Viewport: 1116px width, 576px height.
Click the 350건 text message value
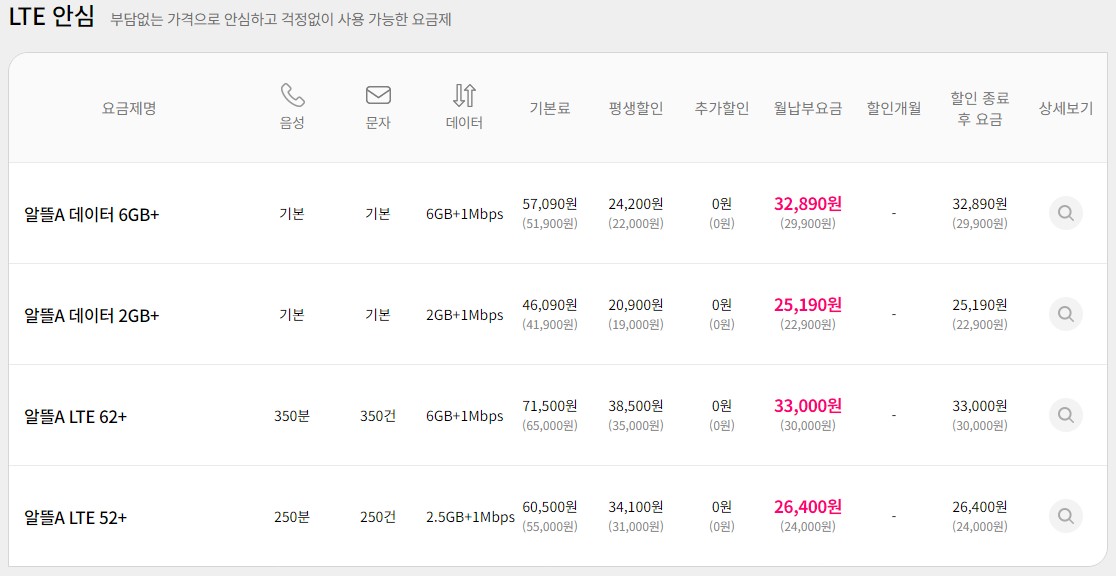click(x=378, y=416)
